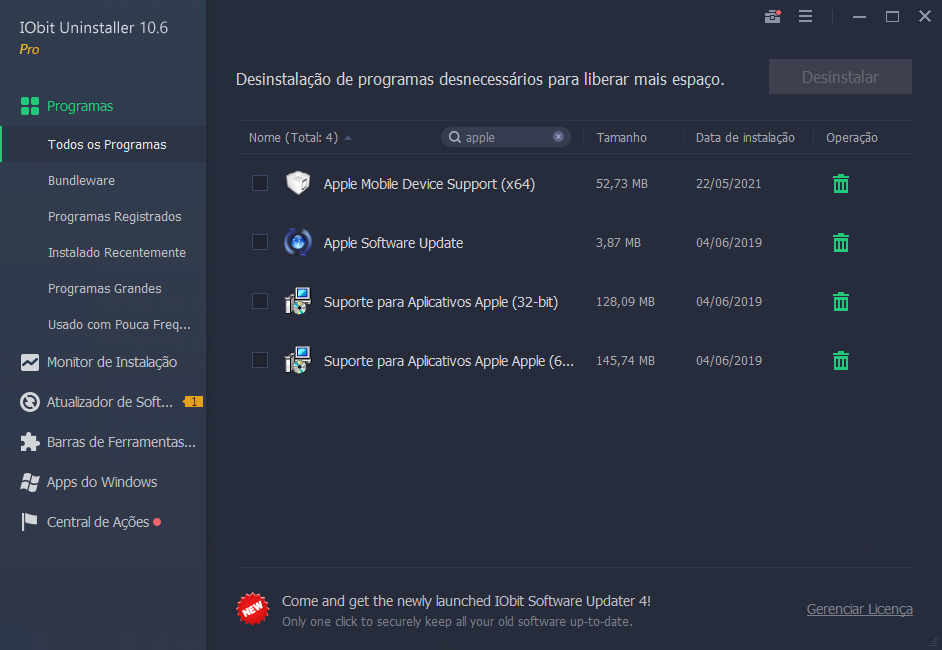Click the Monitor de Instalação chart icon
Screen dimensions: 942x650
point(29,362)
